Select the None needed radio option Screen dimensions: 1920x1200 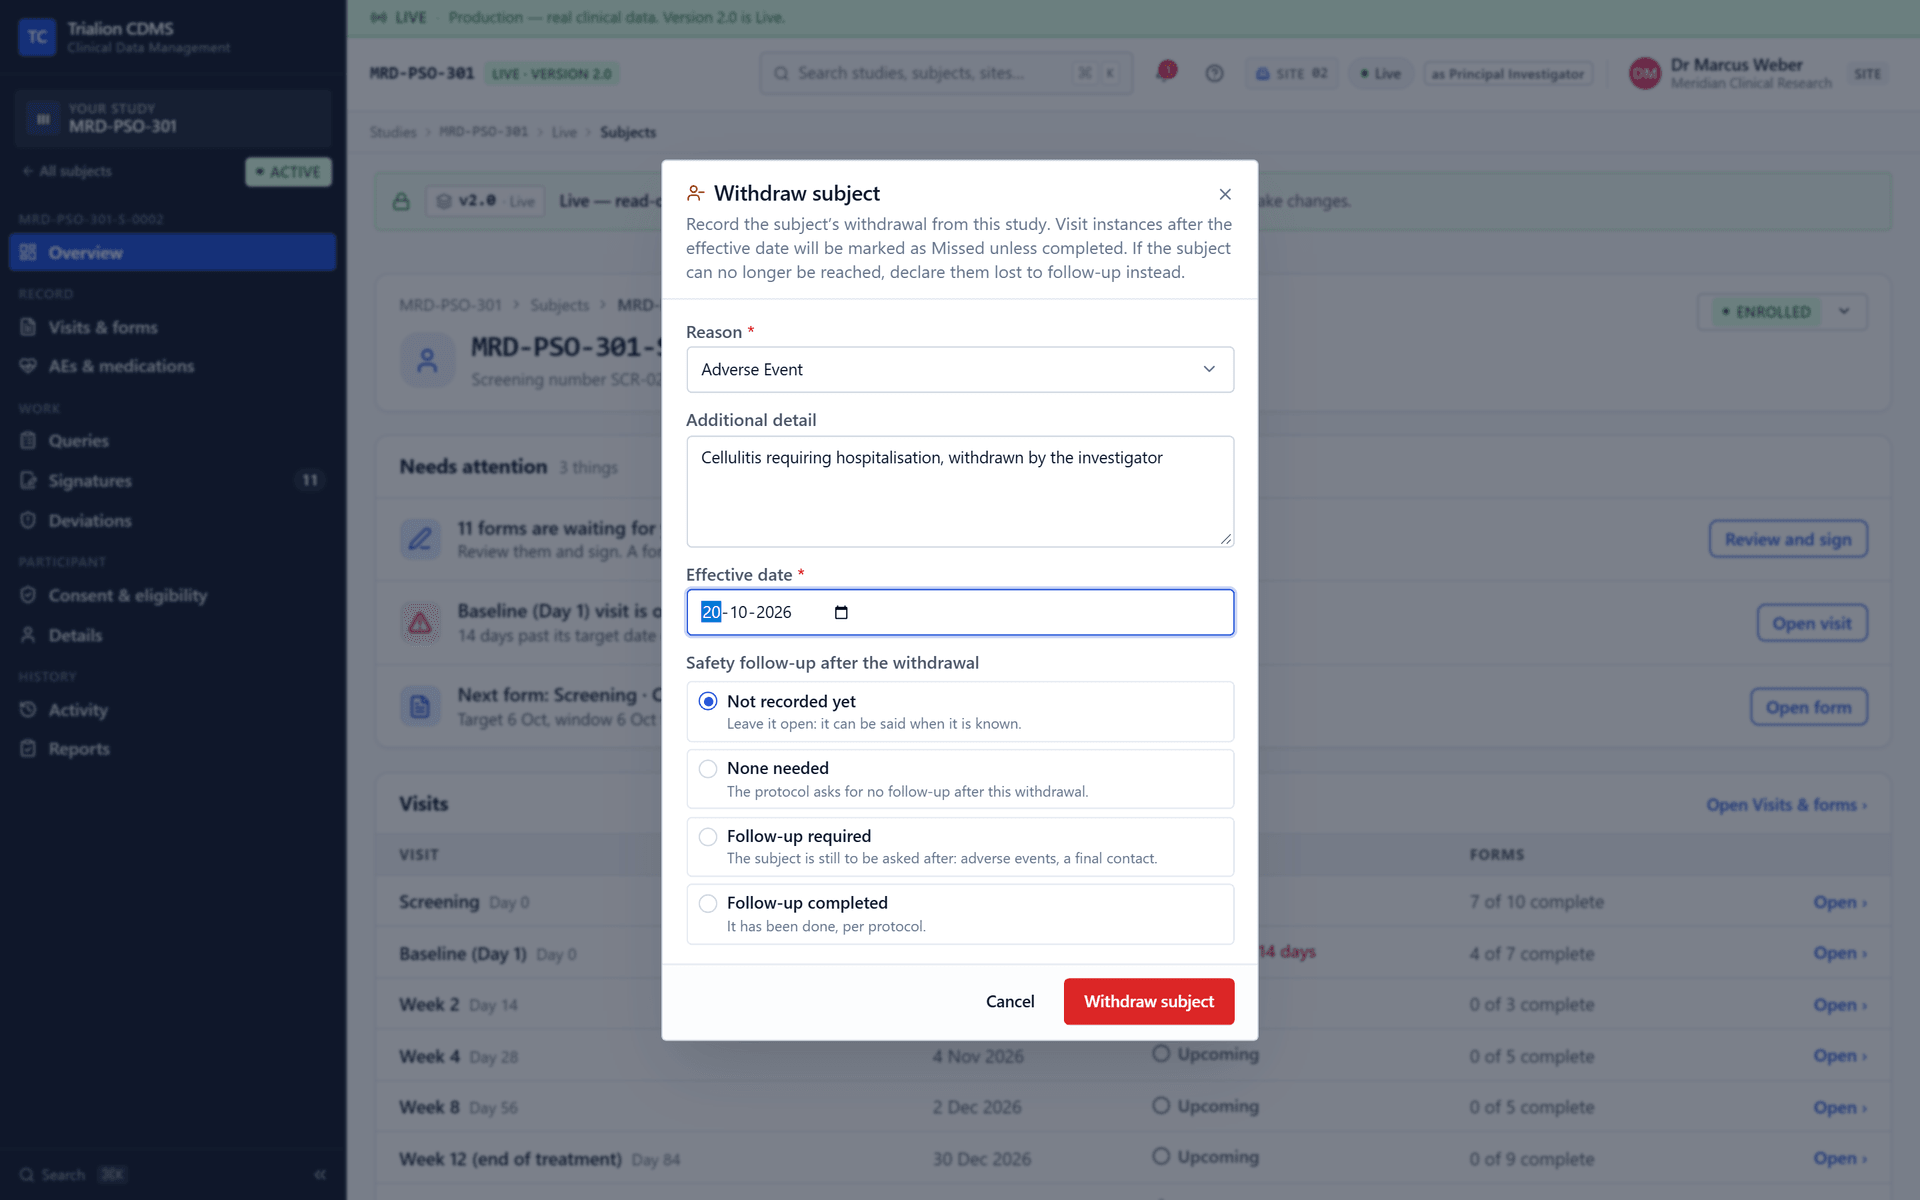click(708, 769)
